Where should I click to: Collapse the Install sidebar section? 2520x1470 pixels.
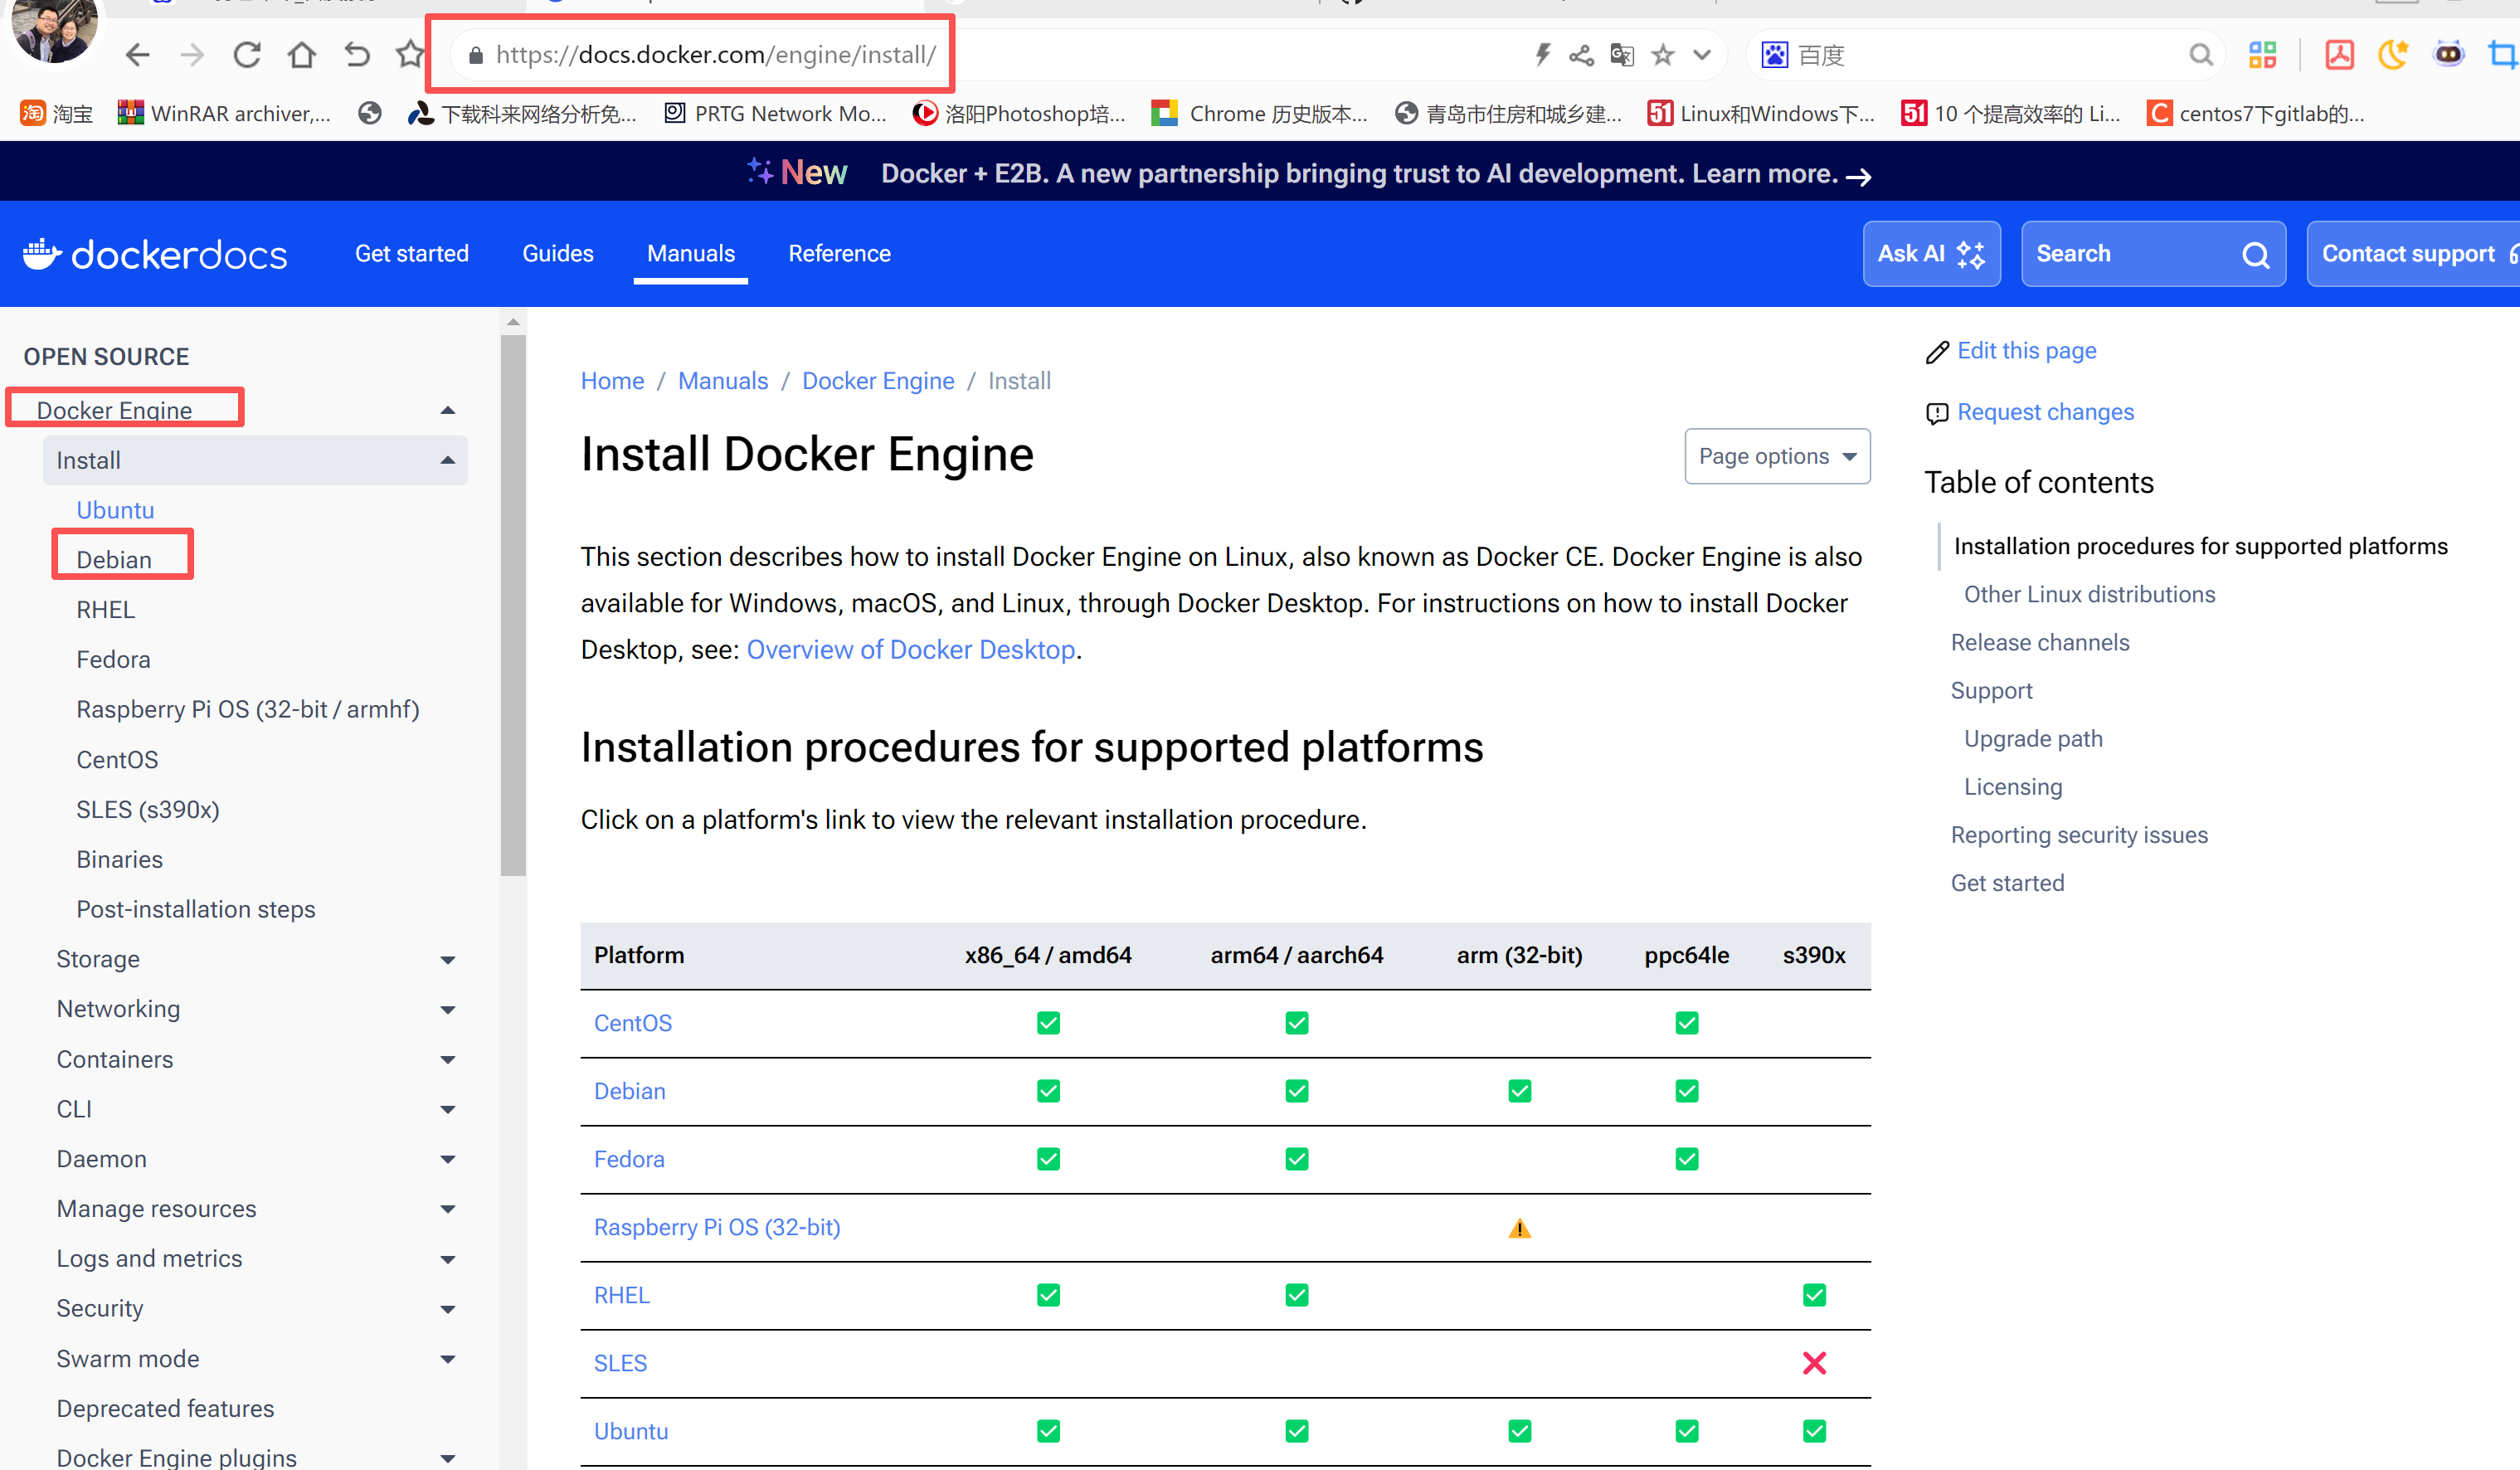click(447, 460)
